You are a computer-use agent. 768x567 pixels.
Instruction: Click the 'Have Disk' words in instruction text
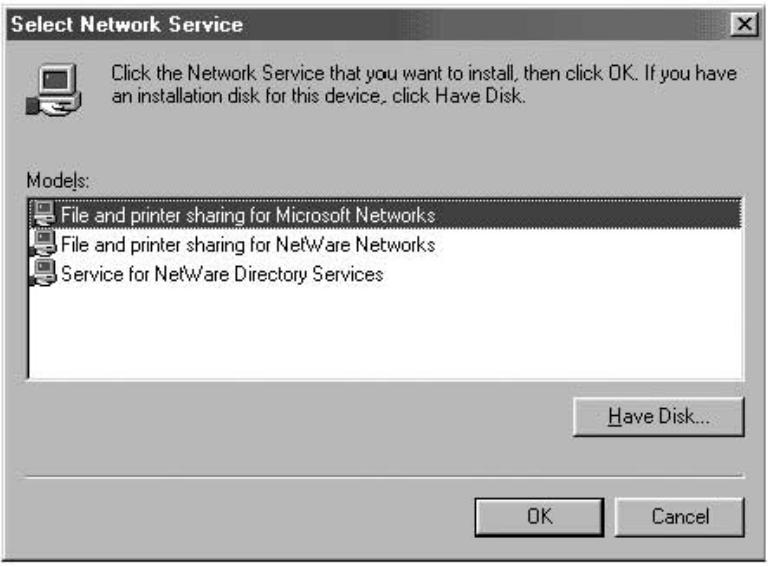click(479, 96)
